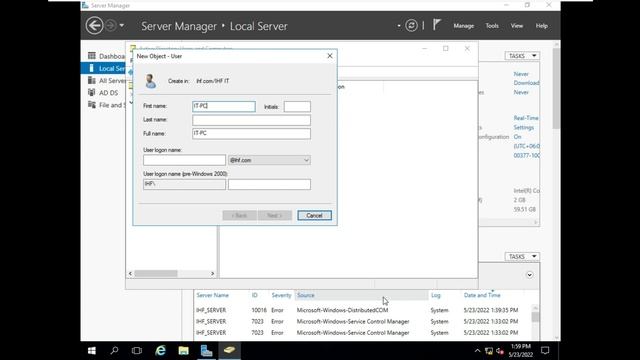Refresh Server Manager with the refresh icon
The height and width of the screenshot is (360, 640).
(x=411, y=26)
